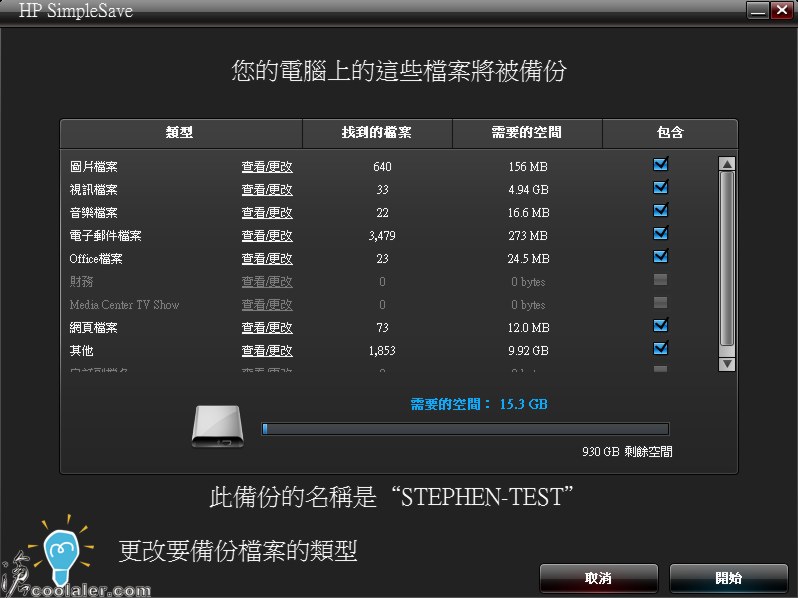Click the 930 GB 剩餘空間 text
Screen dimensions: 798x598
point(627,451)
